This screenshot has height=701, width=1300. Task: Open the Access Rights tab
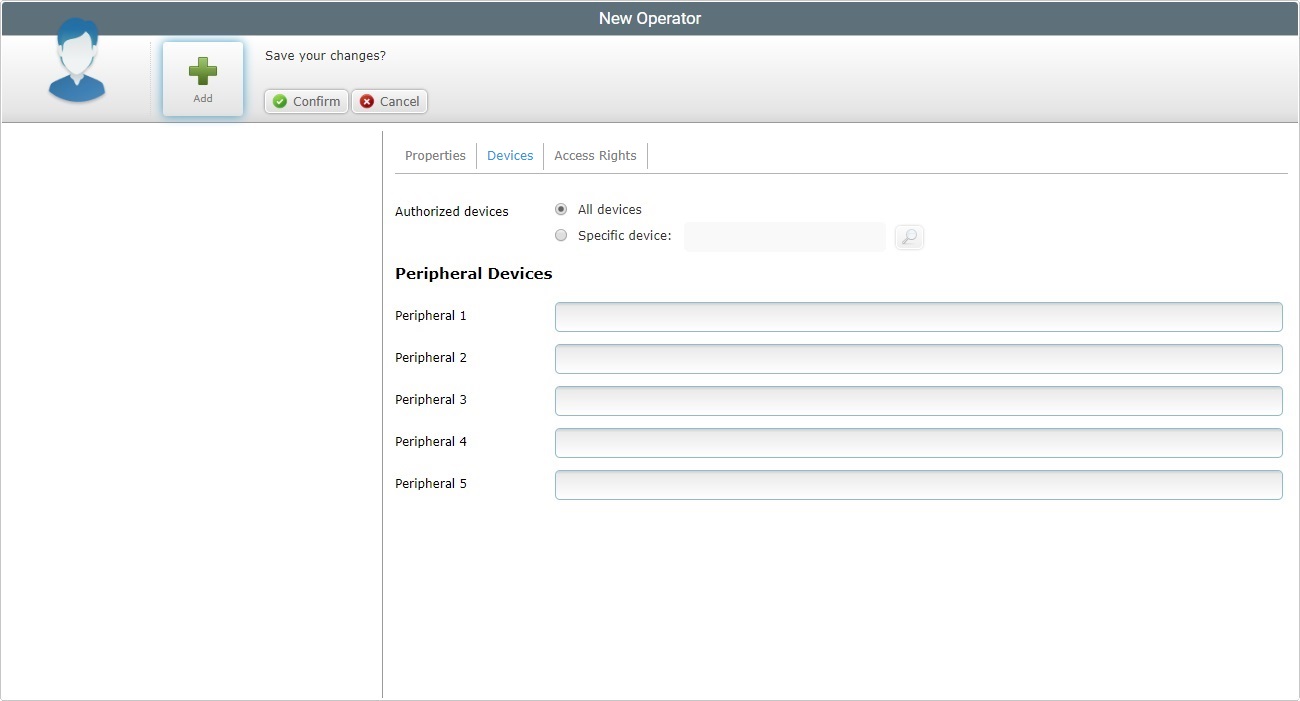[x=595, y=156]
